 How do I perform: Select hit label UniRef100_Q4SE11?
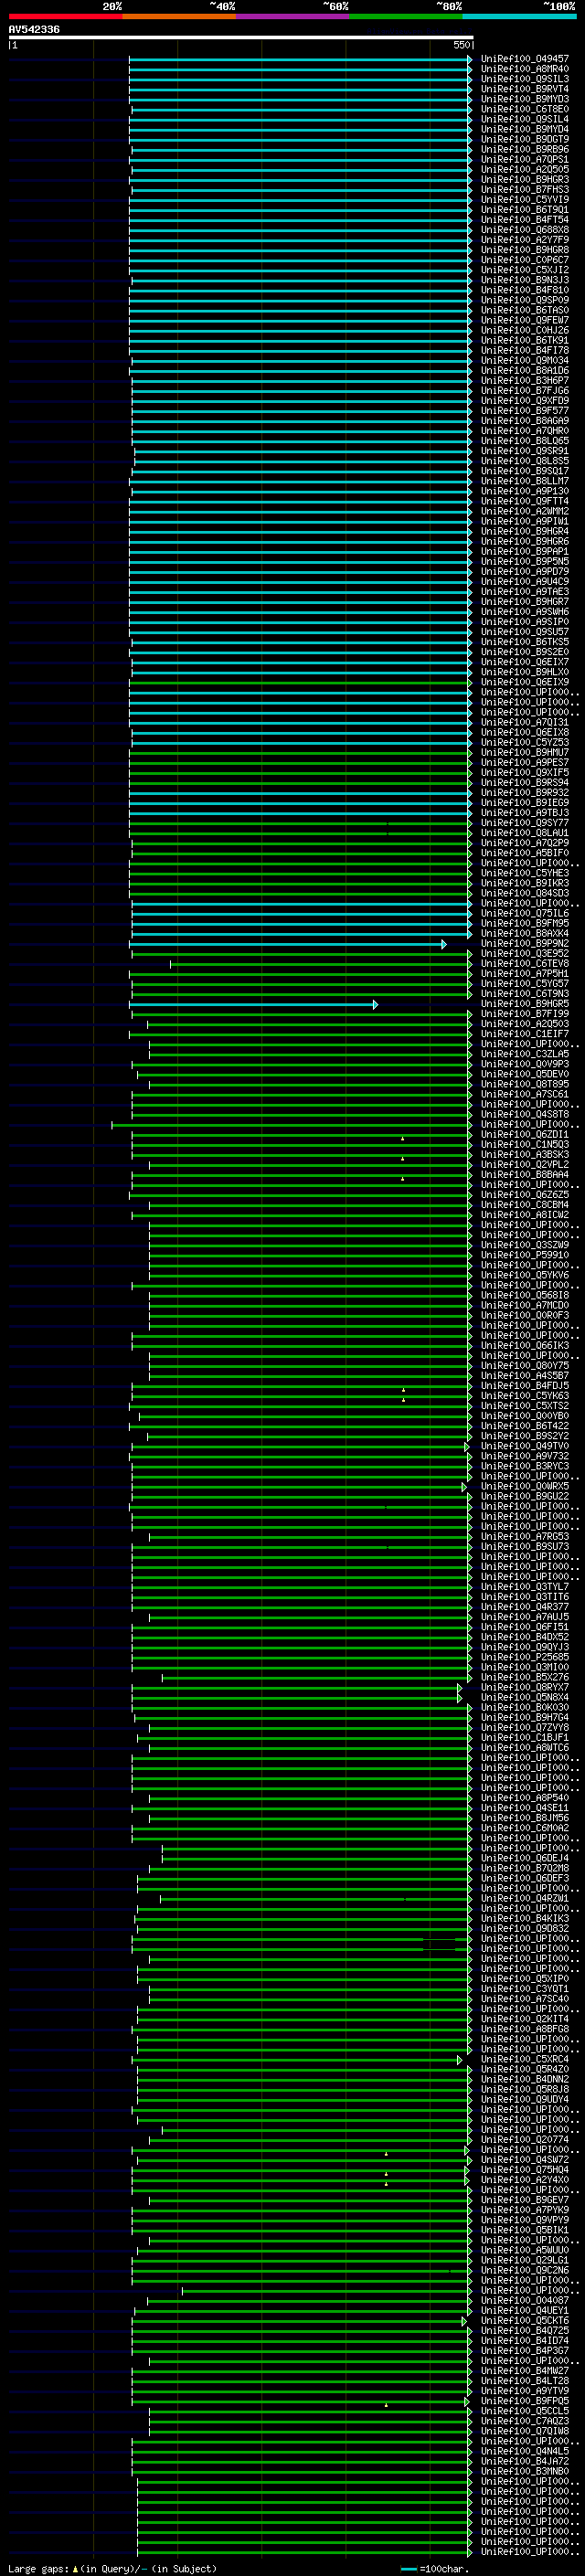click(525, 1808)
